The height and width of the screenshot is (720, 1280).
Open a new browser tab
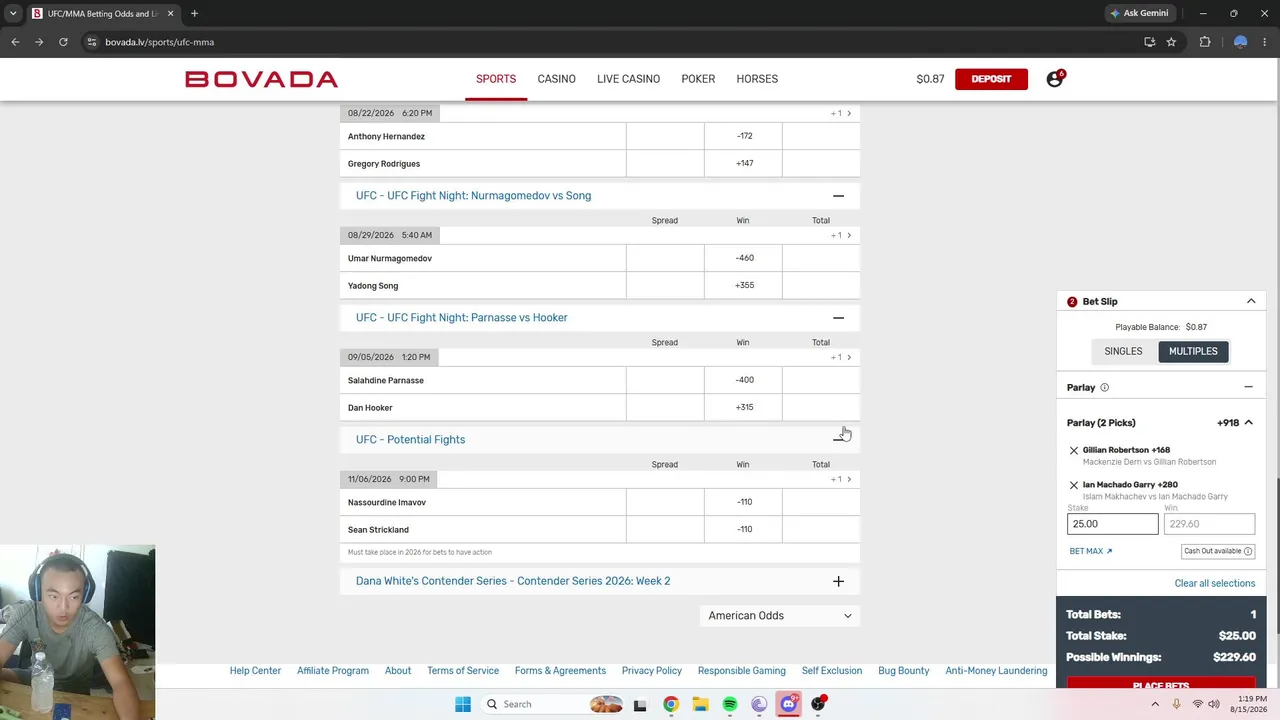pyautogui.click(x=194, y=14)
